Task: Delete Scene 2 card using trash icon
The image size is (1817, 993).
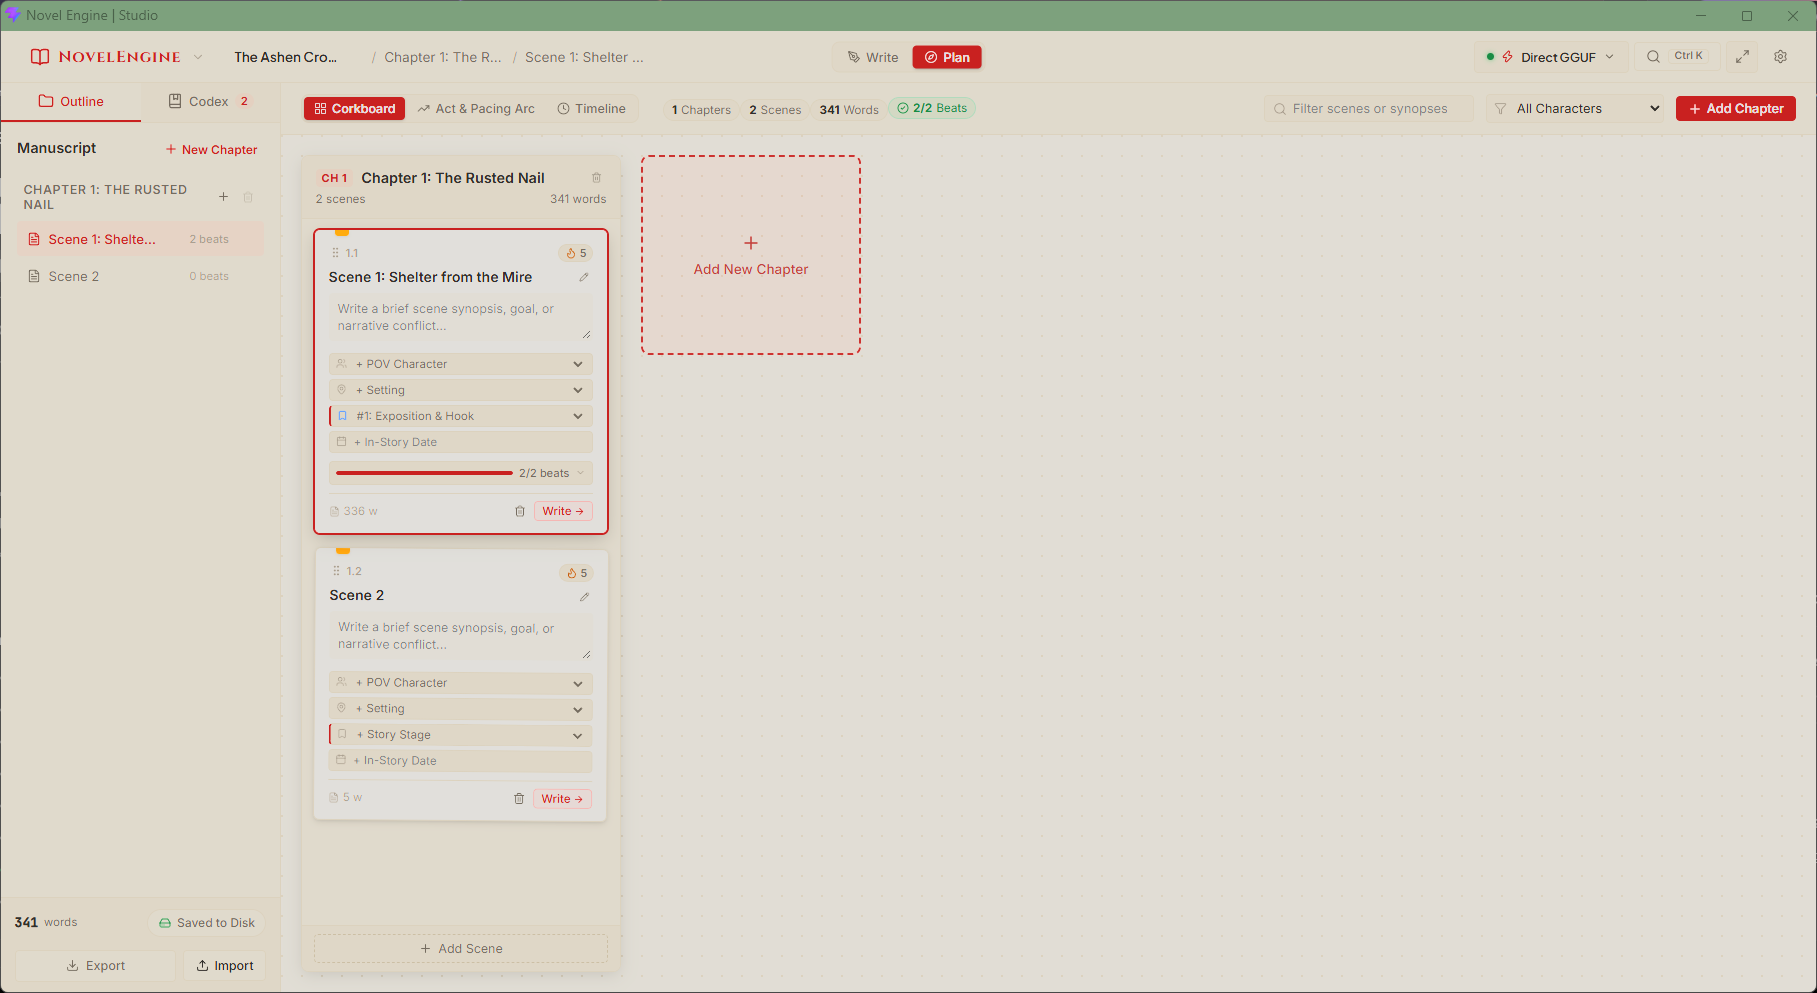Action: (x=519, y=799)
